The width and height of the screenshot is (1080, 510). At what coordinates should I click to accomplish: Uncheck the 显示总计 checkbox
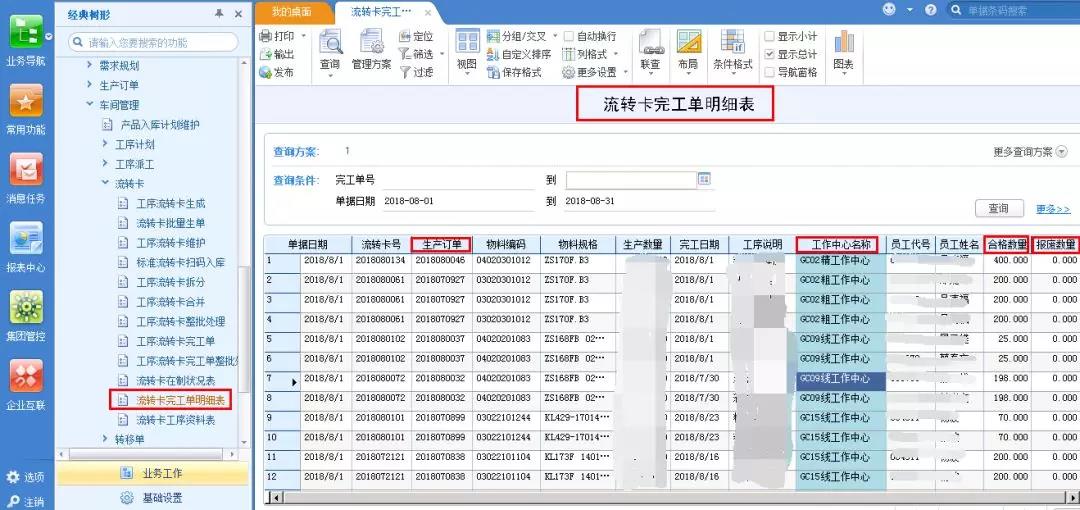(770, 54)
